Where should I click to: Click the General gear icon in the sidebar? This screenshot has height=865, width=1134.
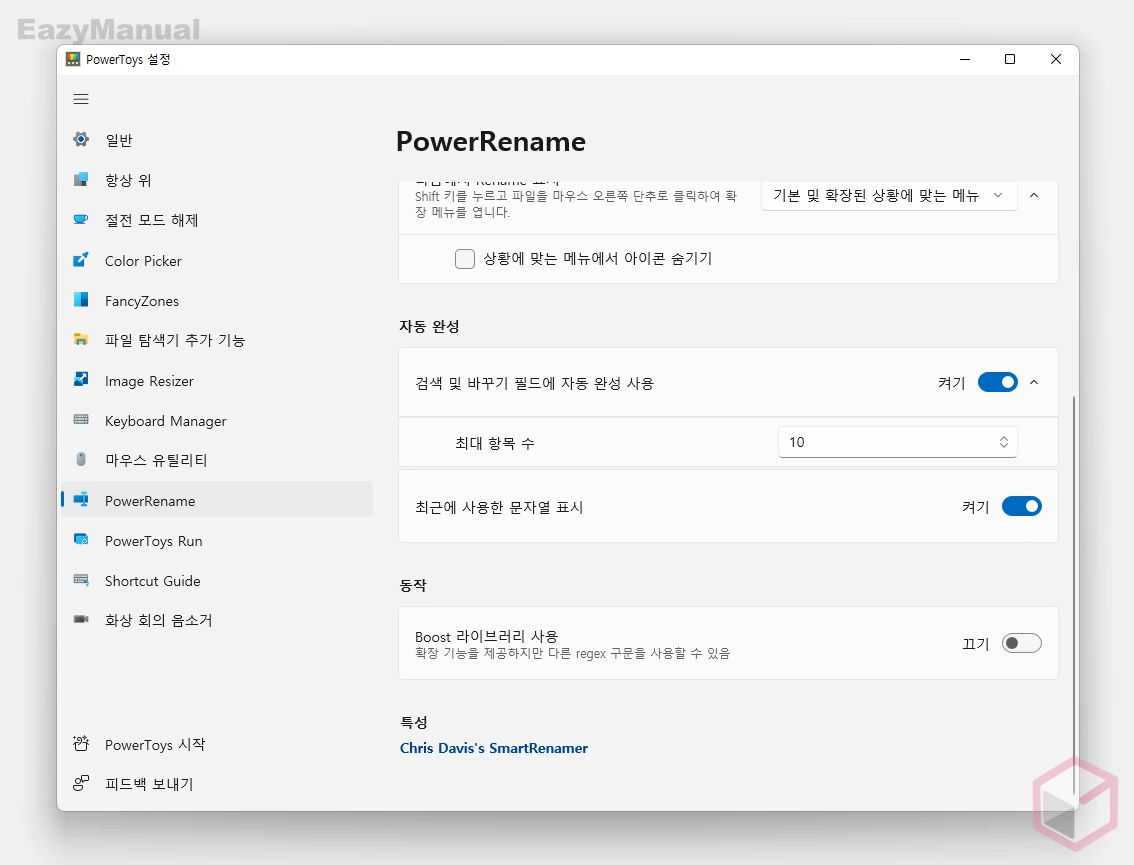click(x=81, y=139)
